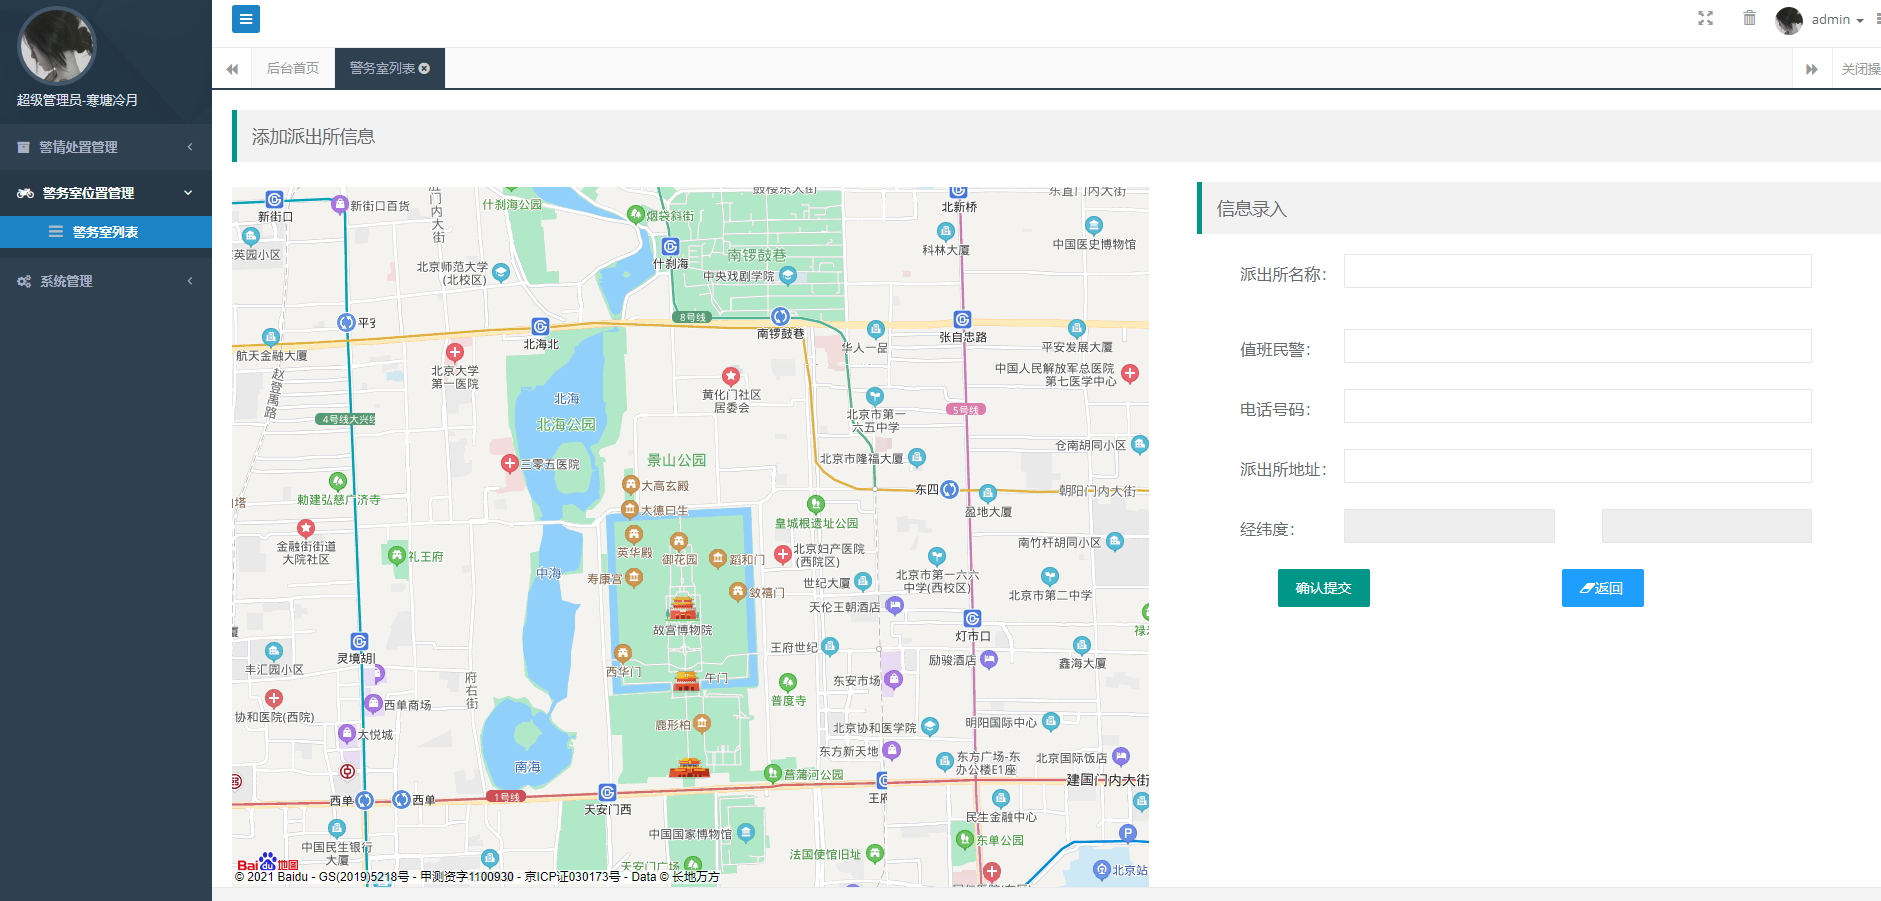Viewport: 1881px width, 901px height.
Task: Click the 灯市口 subway station icon
Action: pos(972,619)
